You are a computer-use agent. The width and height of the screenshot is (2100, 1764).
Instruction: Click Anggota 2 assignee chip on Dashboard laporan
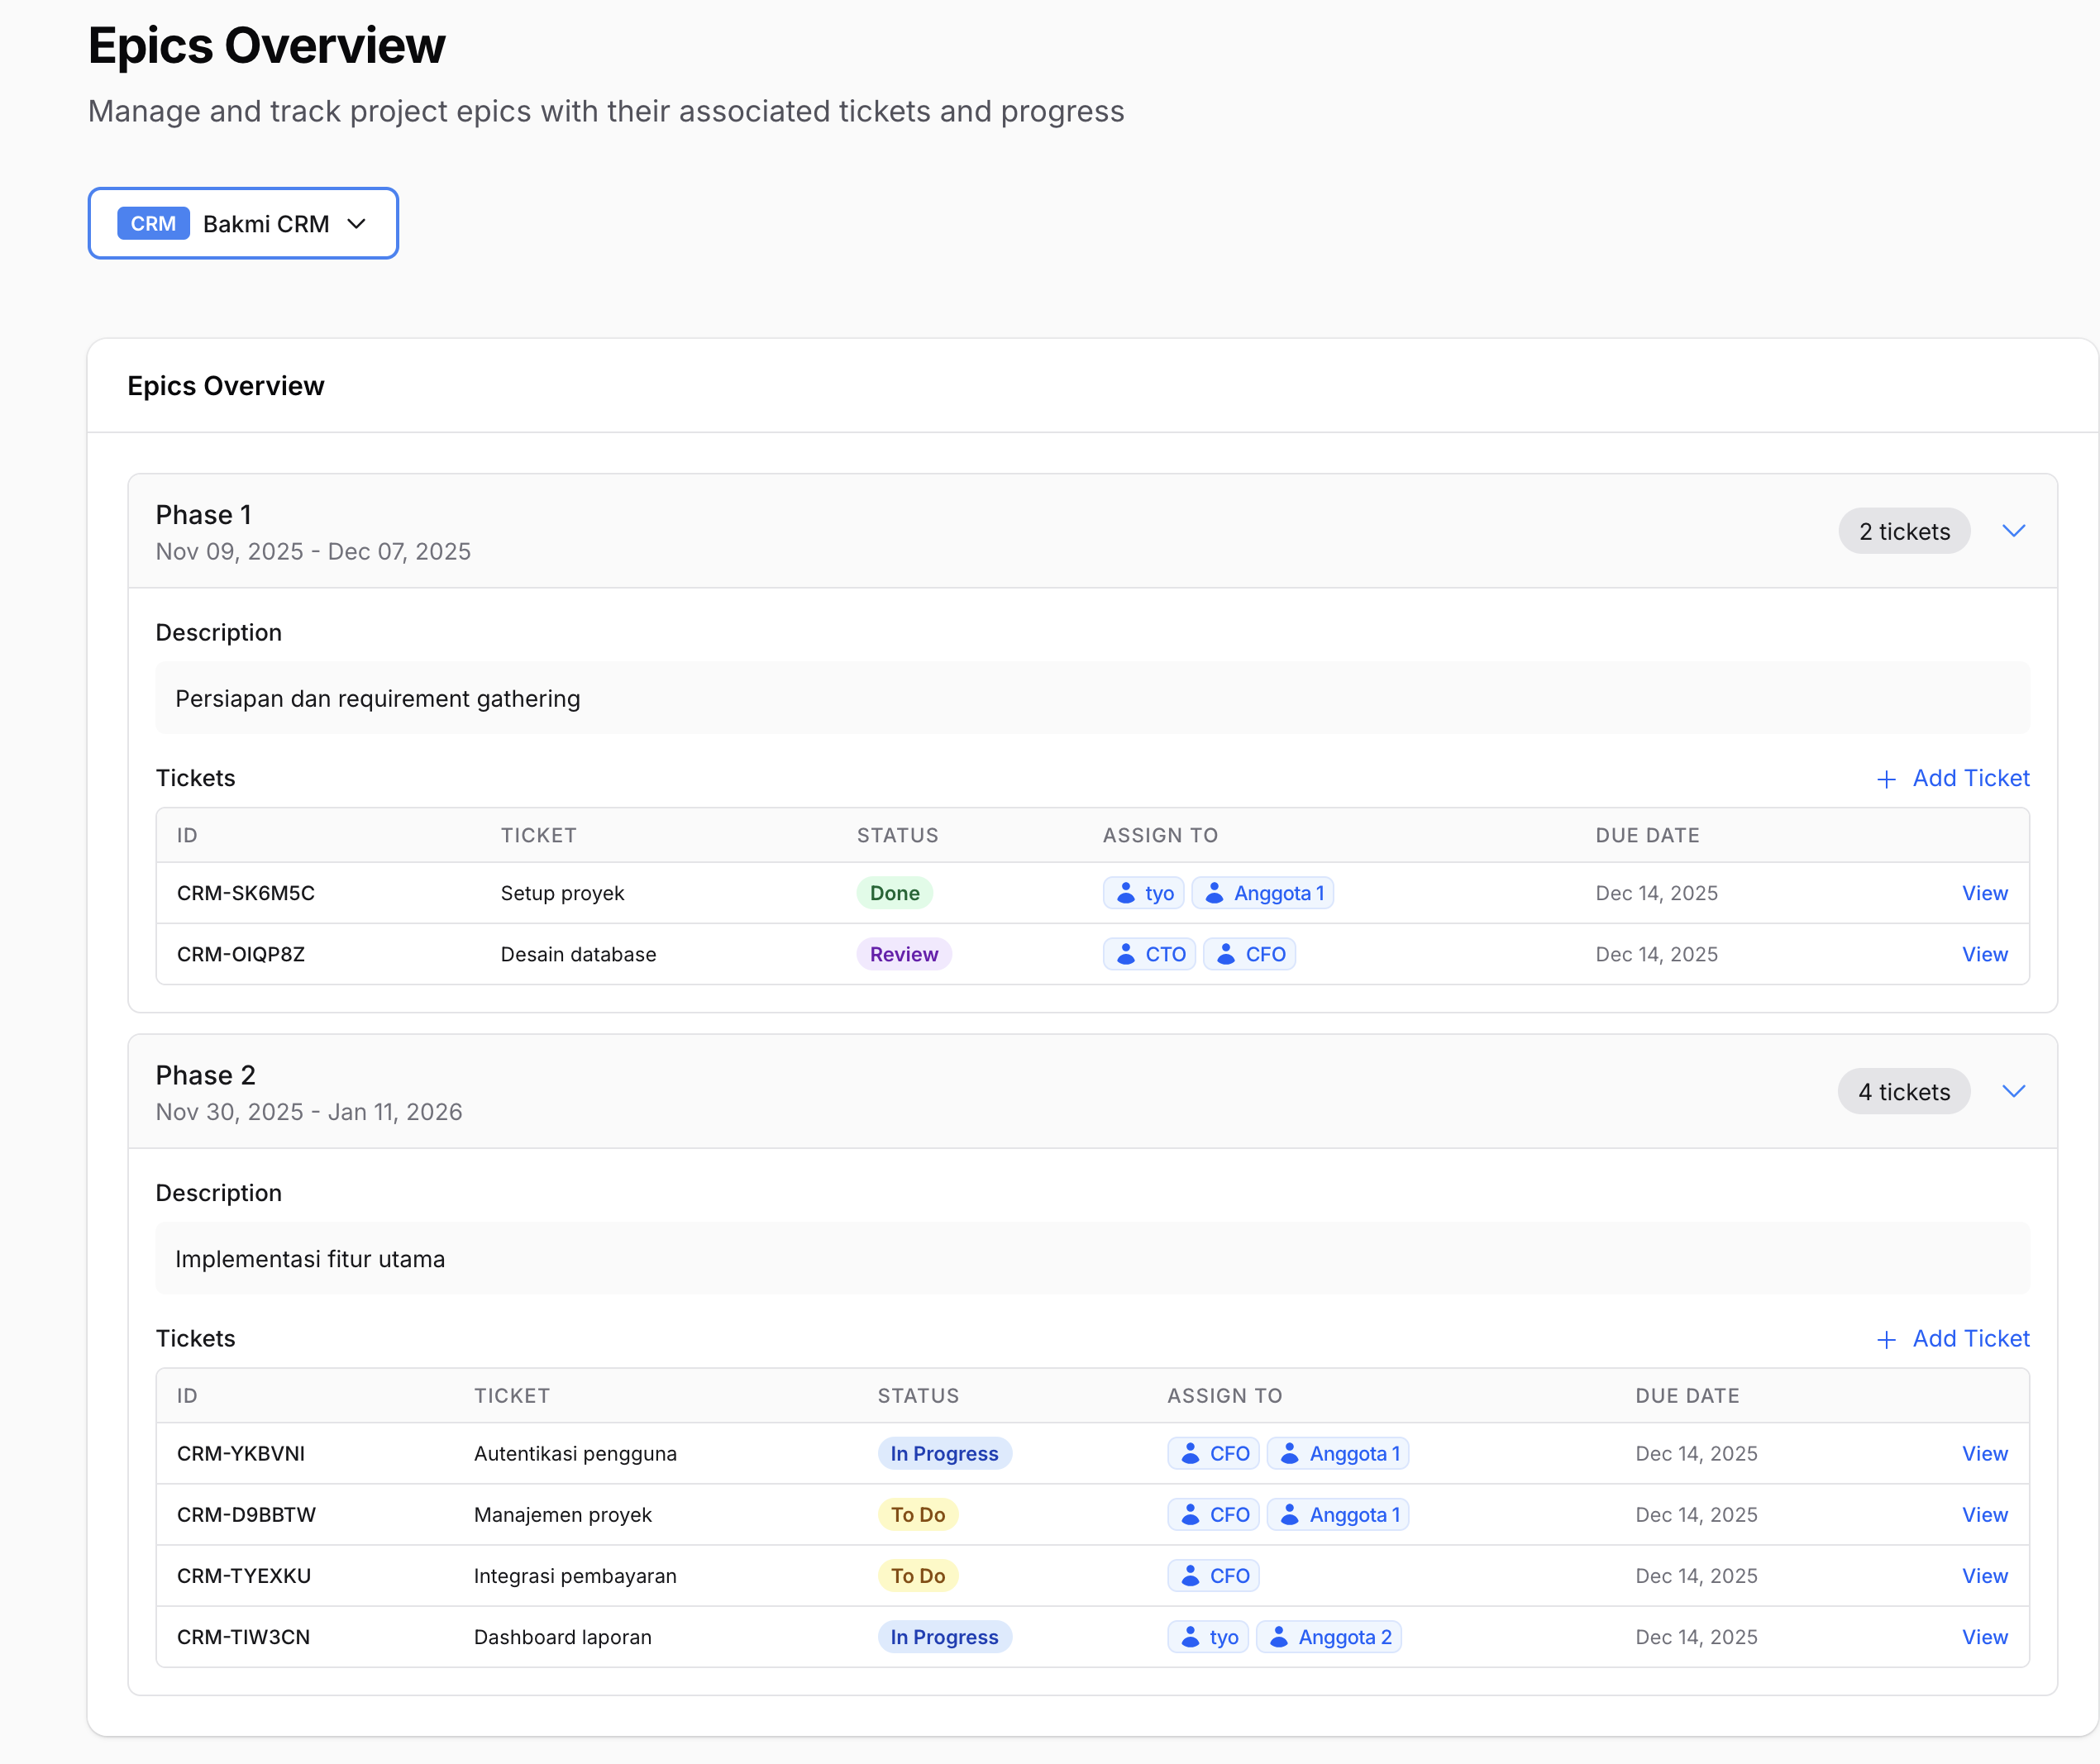1329,1637
